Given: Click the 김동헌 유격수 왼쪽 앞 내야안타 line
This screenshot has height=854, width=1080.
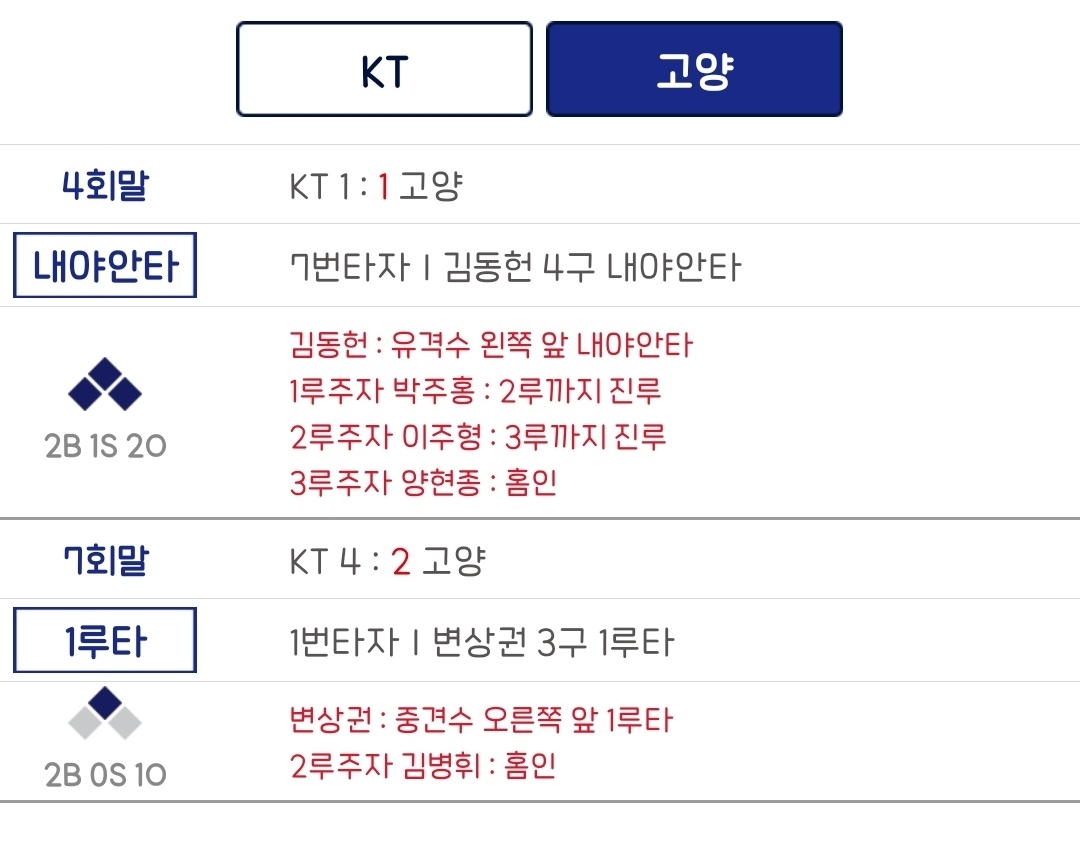Looking at the screenshot, I should 491,346.
